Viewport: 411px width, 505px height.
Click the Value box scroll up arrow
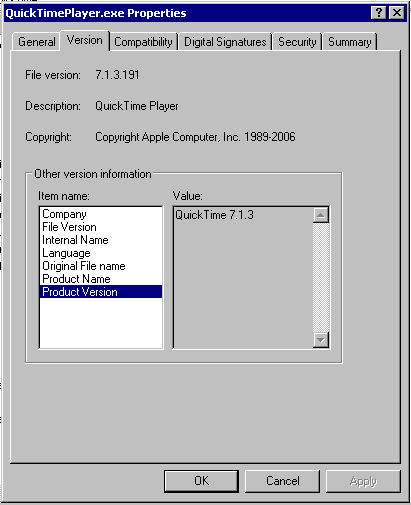click(x=321, y=215)
